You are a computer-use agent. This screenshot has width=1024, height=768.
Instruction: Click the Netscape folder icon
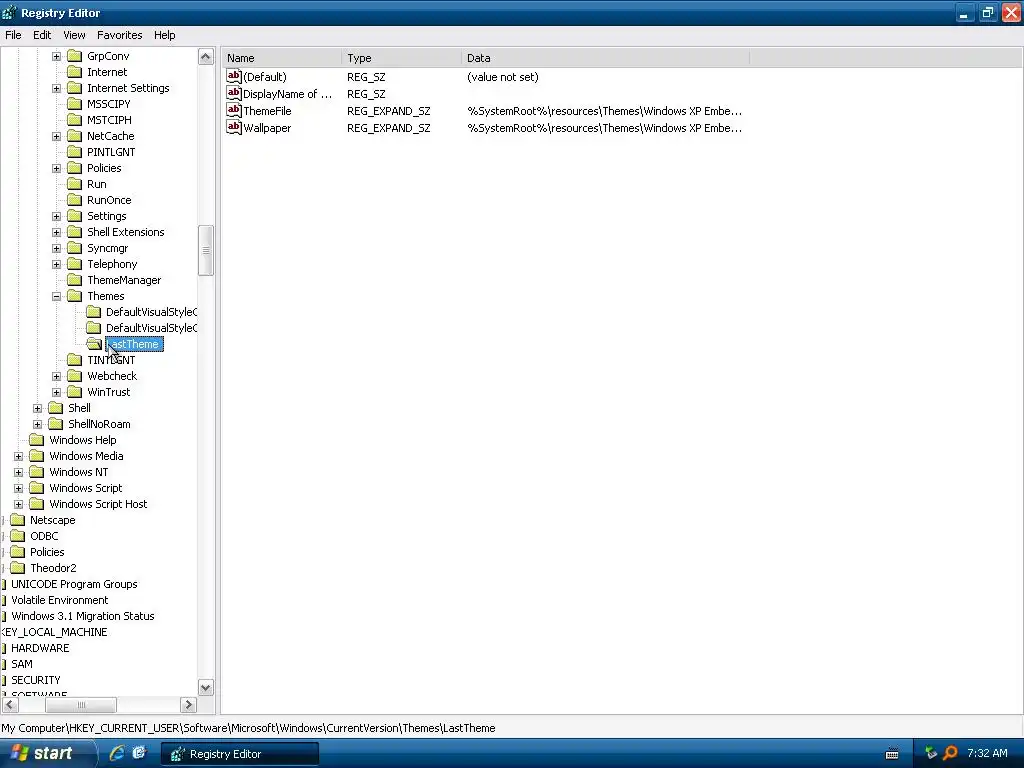click(x=18, y=520)
